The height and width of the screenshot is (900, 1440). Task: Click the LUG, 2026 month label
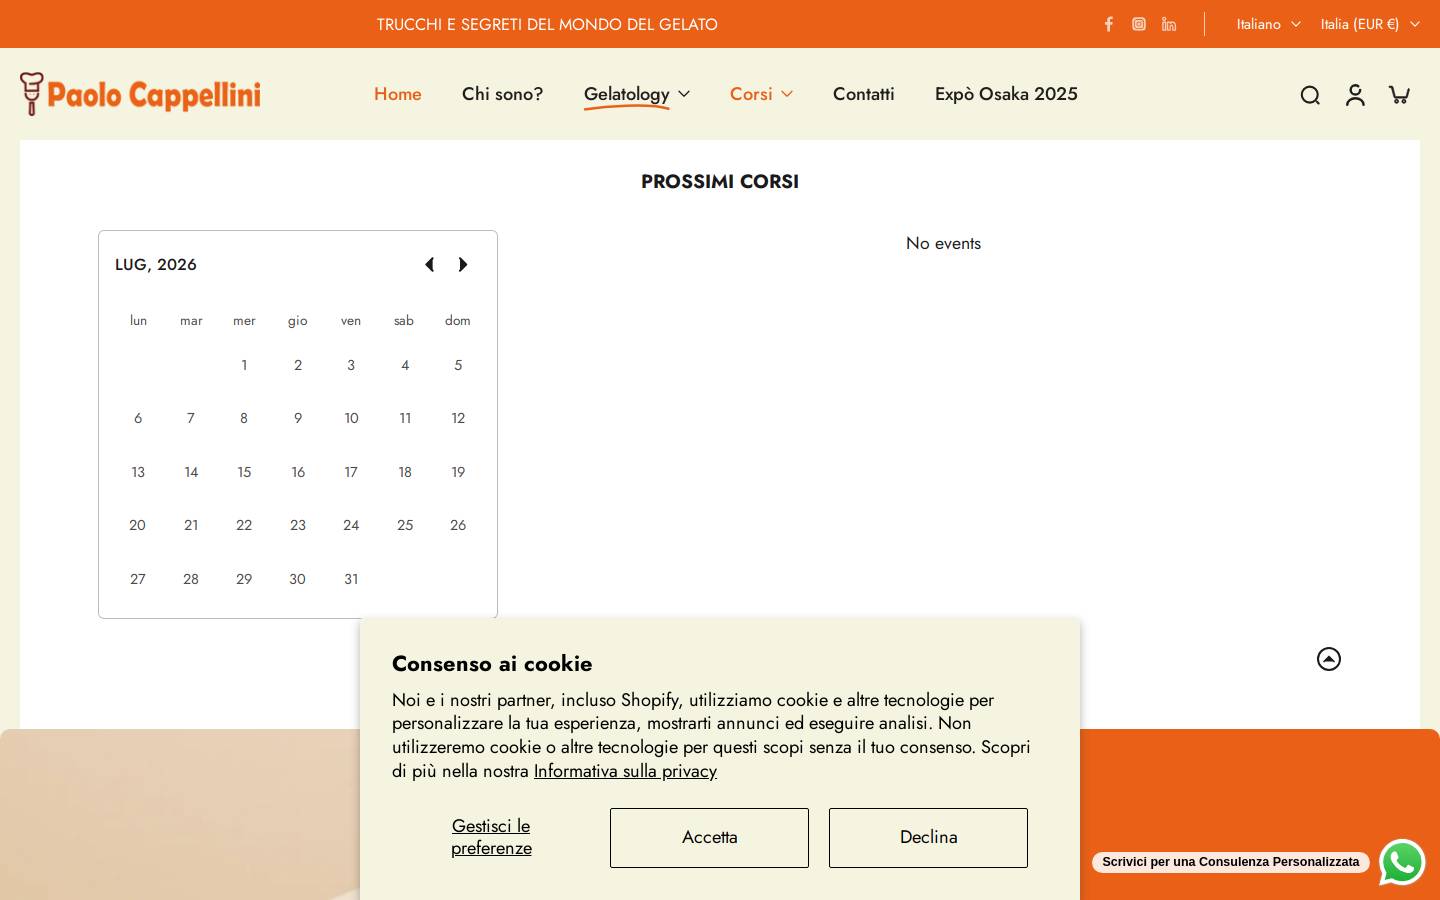156,265
